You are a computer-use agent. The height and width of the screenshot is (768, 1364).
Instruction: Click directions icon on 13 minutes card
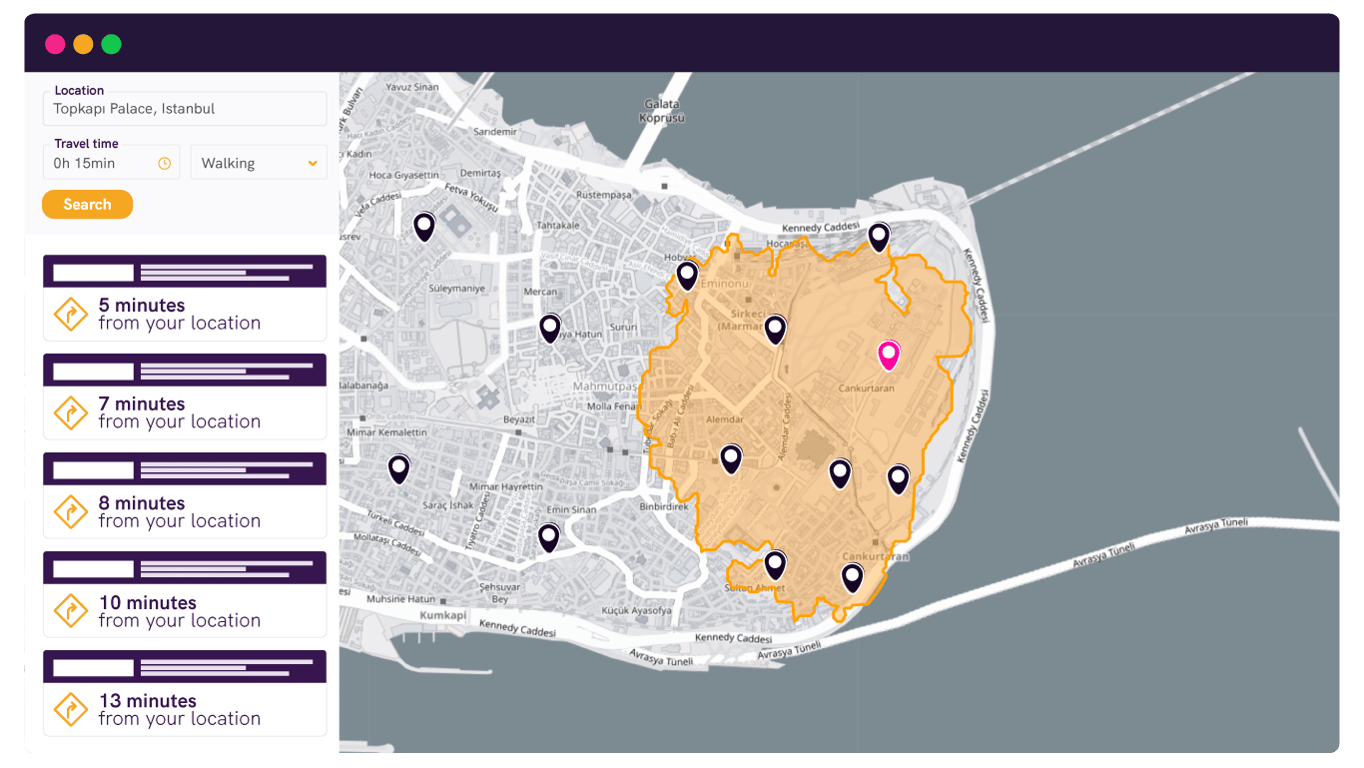click(x=71, y=710)
